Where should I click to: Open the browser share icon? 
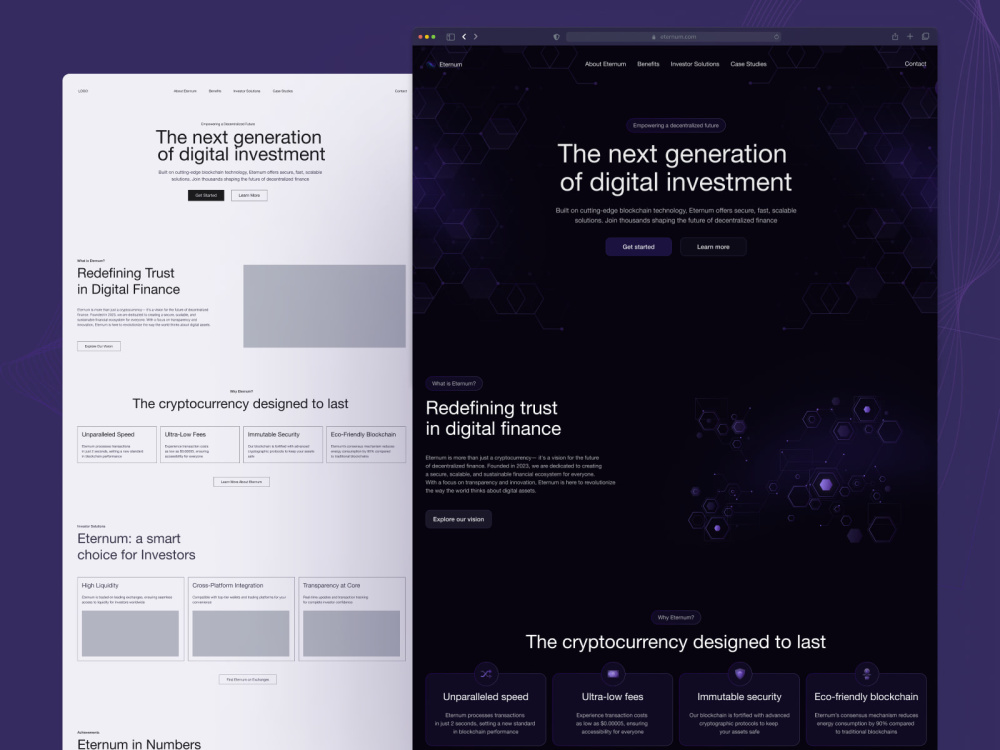coord(895,36)
